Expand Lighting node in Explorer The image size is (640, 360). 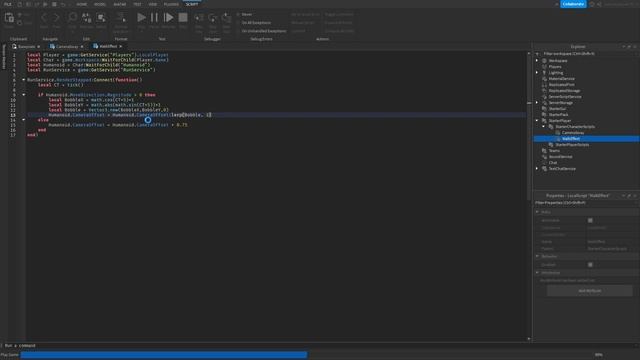(x=537, y=73)
